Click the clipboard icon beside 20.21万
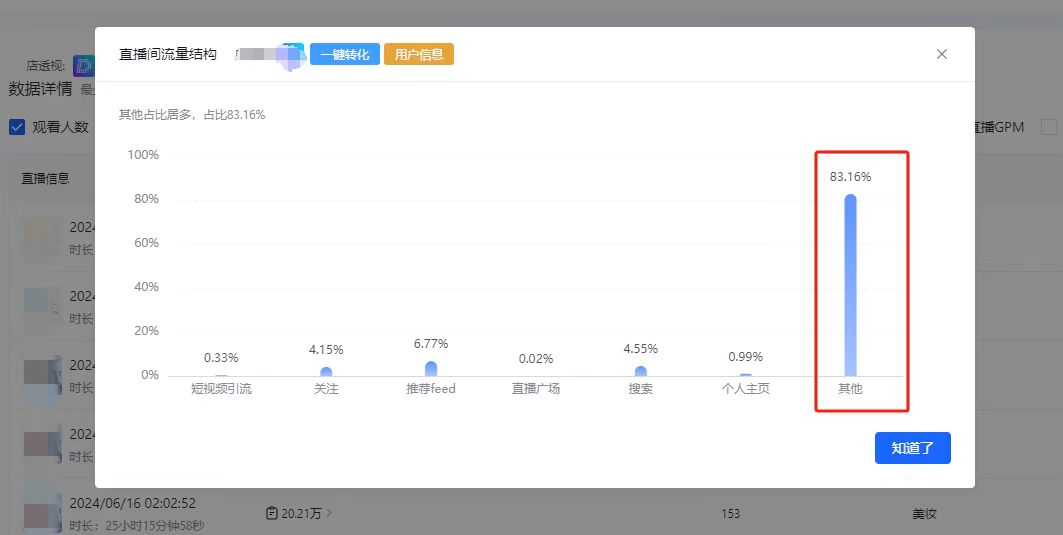The height and width of the screenshot is (535, 1063). click(x=271, y=514)
